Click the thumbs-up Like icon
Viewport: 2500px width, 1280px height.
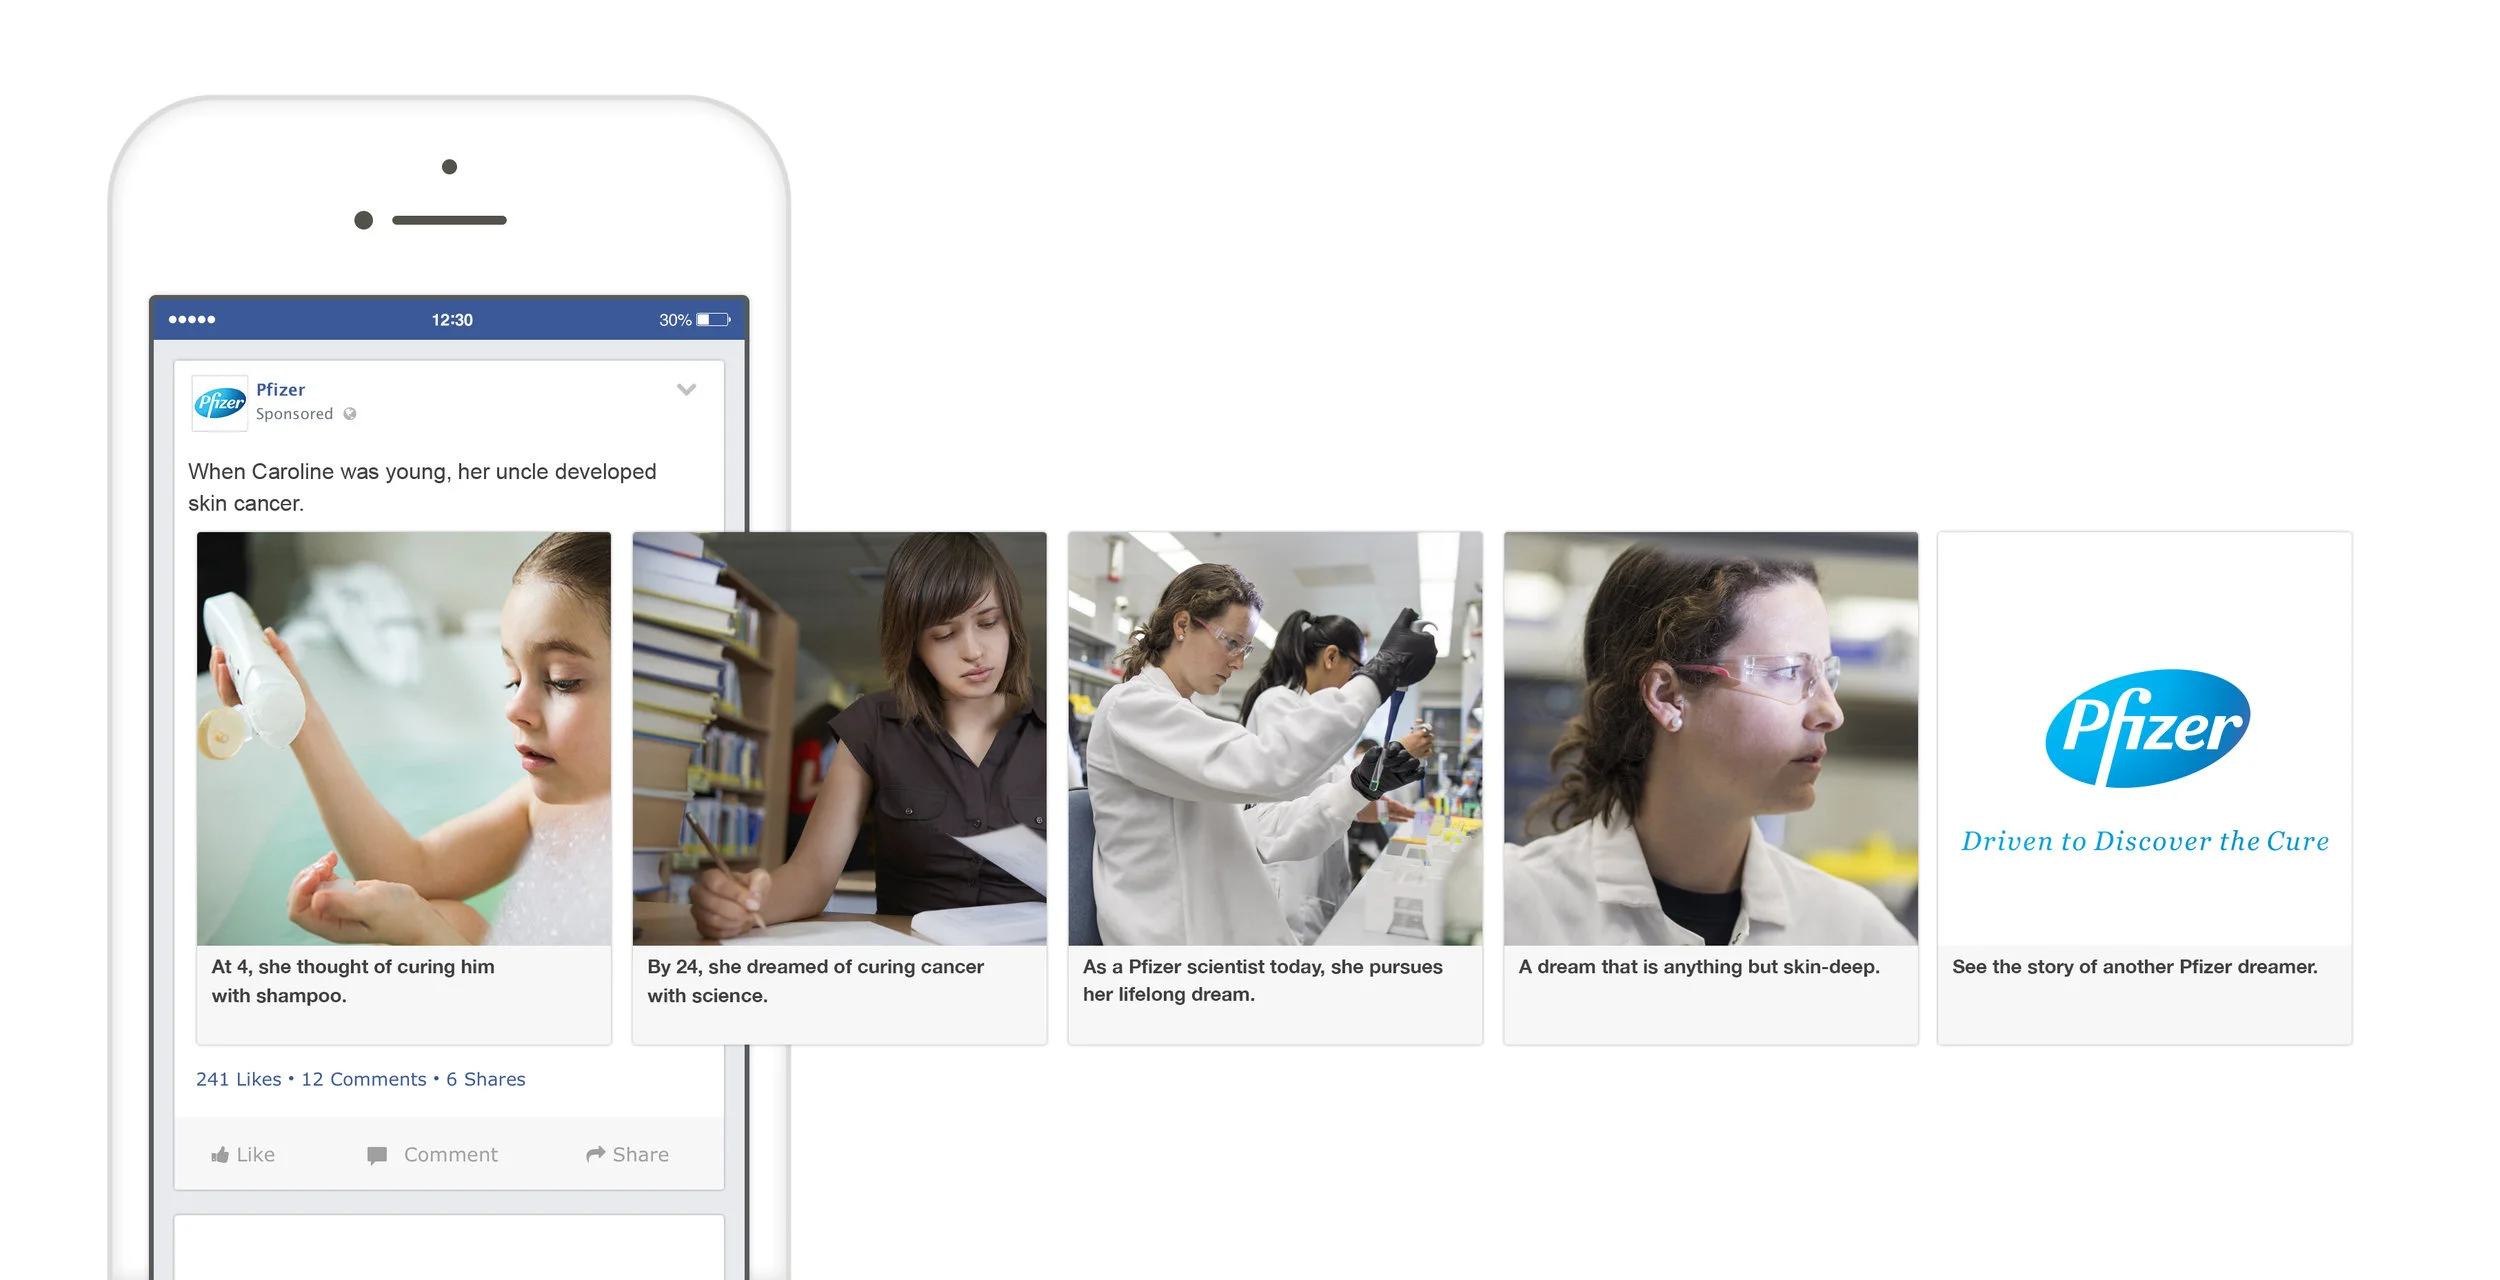coord(220,1155)
